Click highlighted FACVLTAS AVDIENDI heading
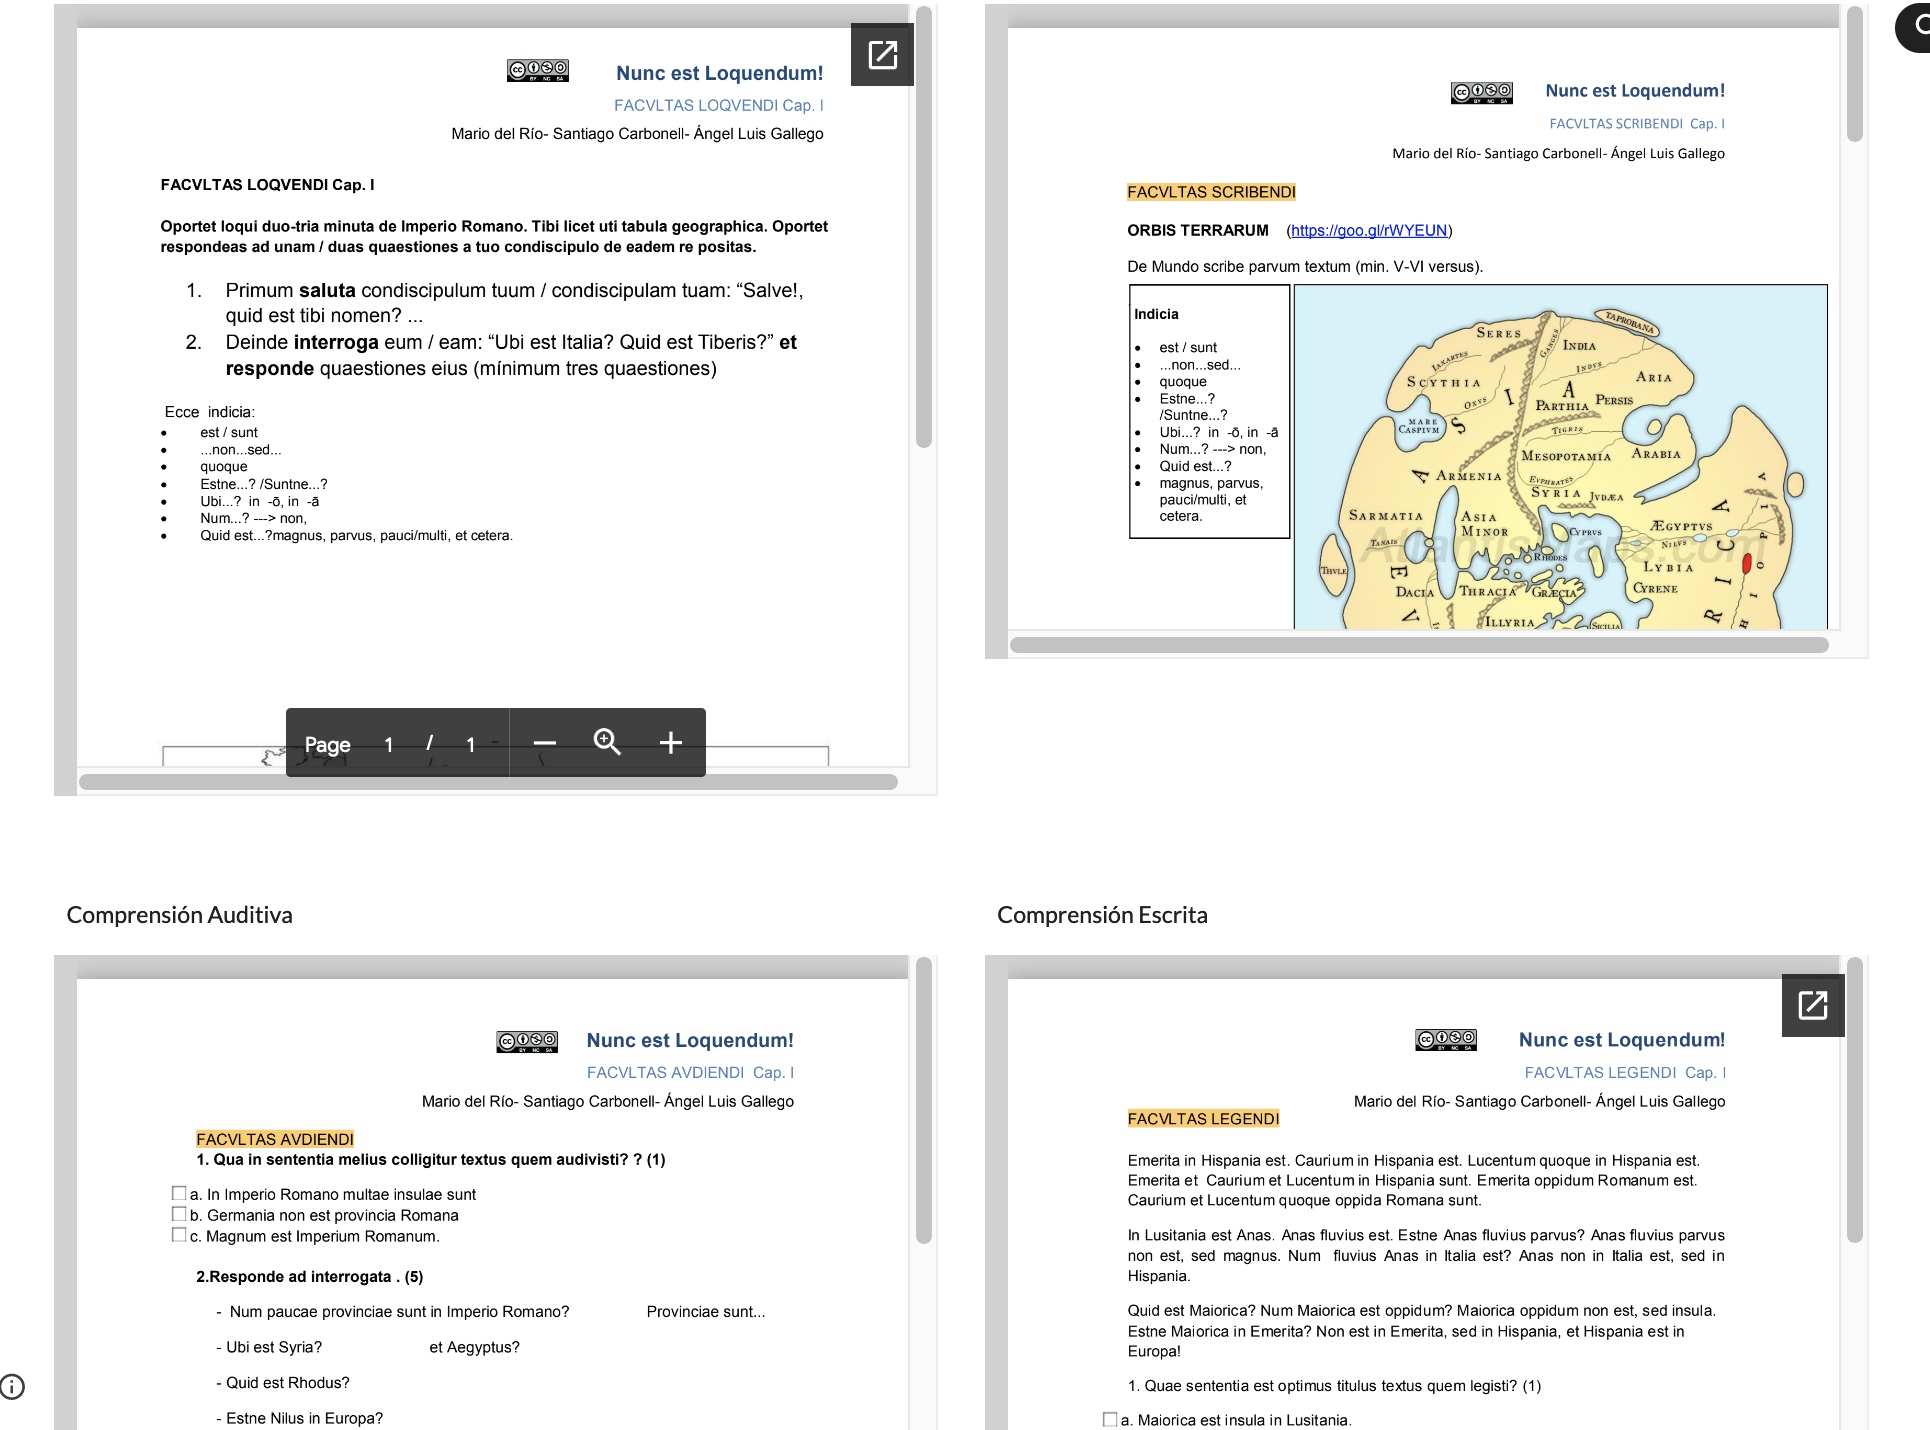1930x1430 pixels. (x=275, y=1139)
